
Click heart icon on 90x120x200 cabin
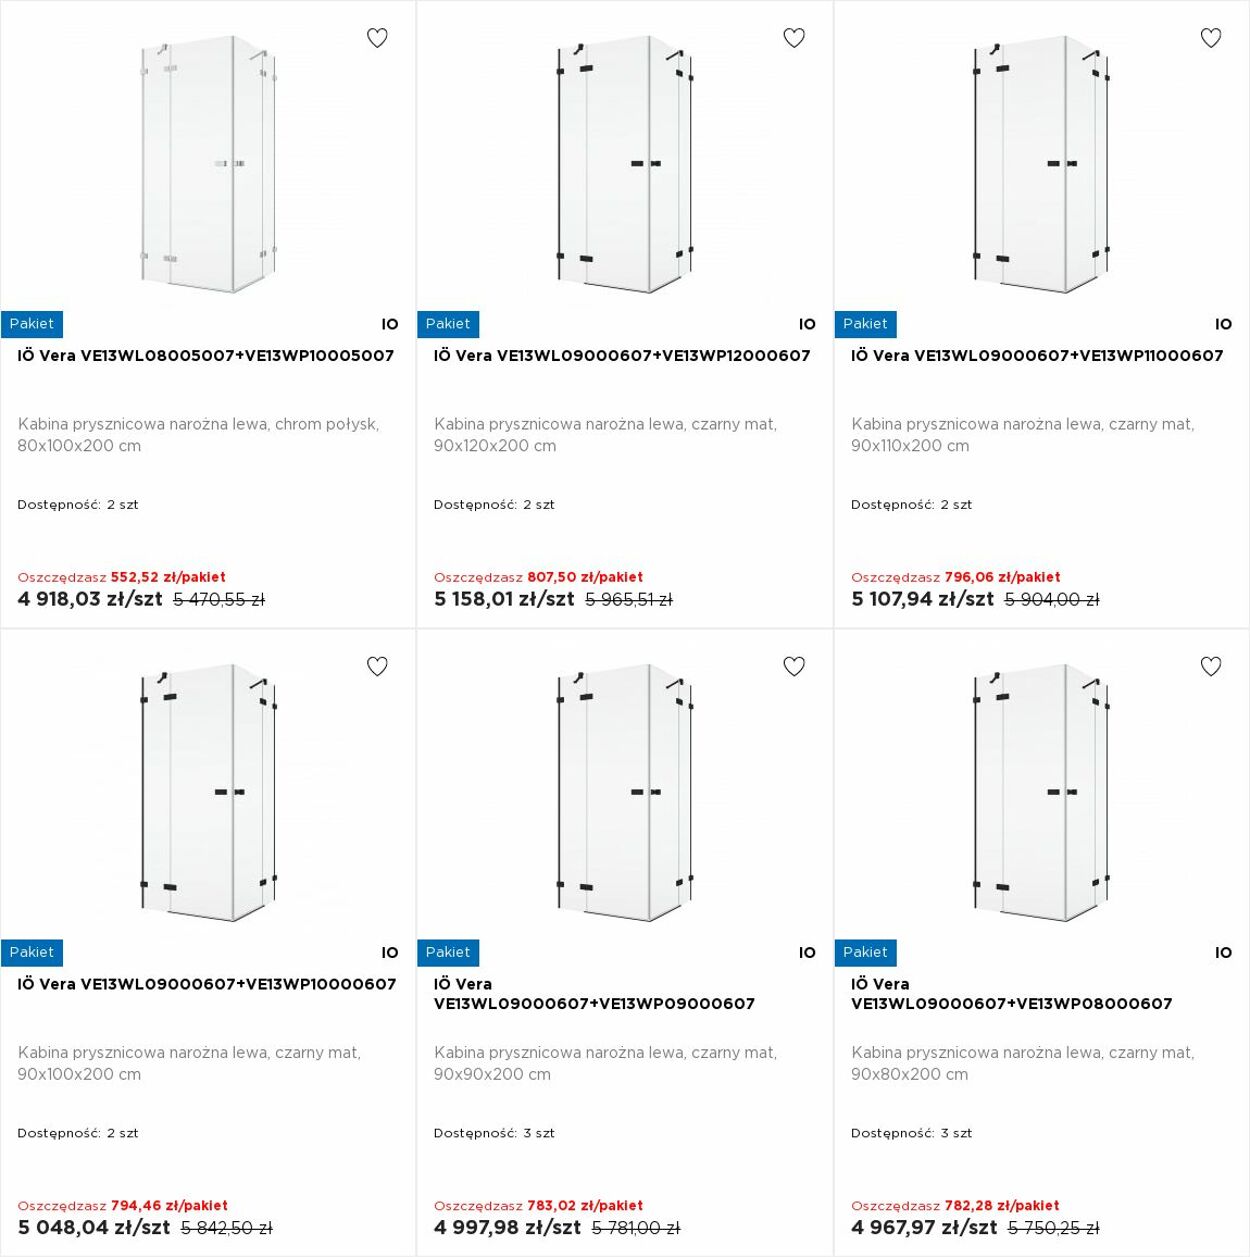[x=794, y=38]
